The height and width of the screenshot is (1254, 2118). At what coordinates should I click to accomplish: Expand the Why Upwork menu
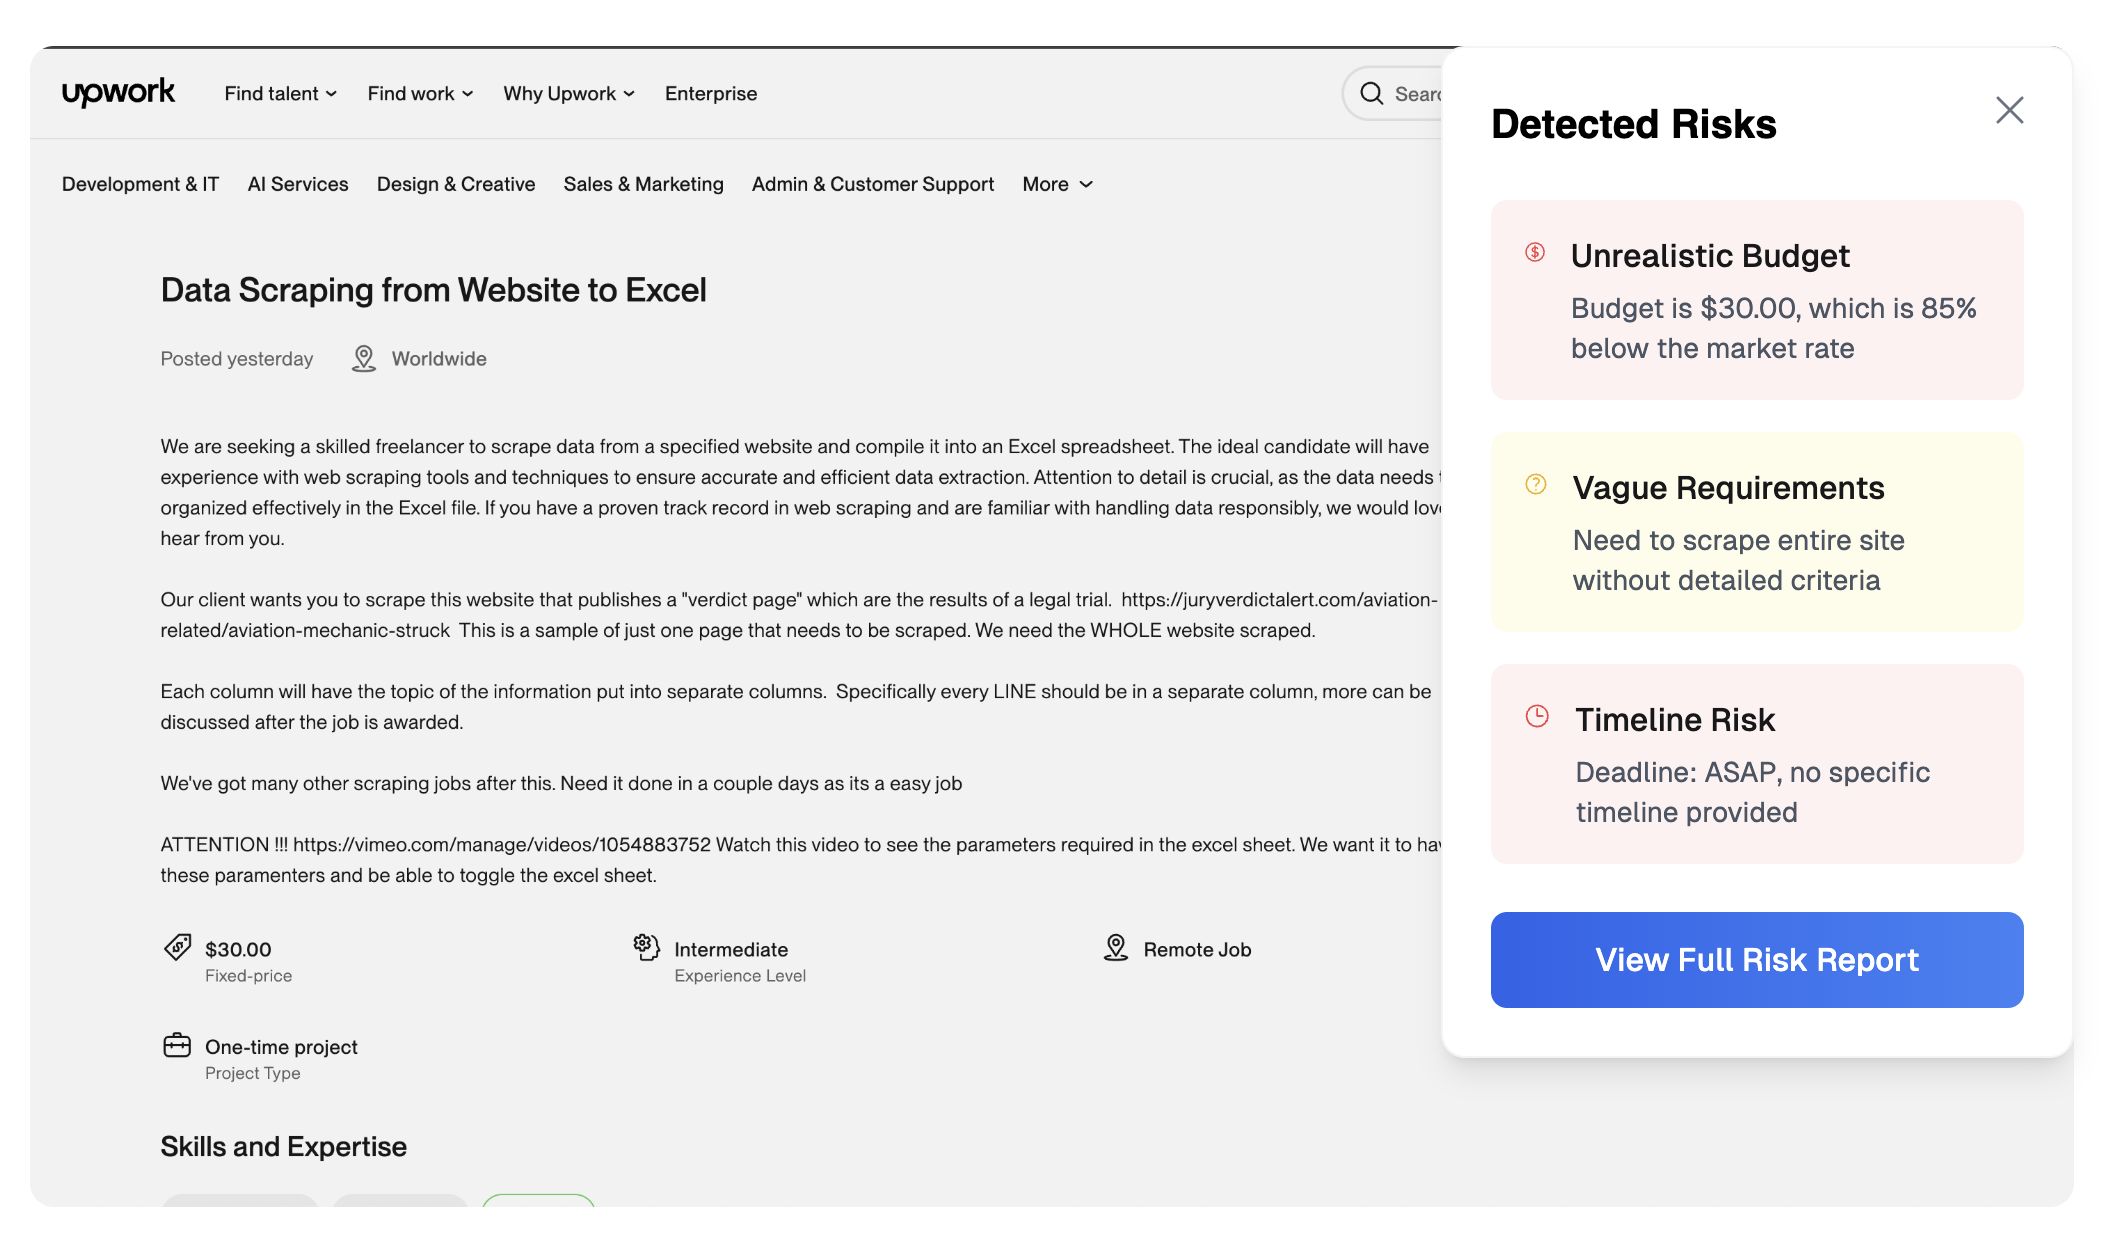click(x=569, y=94)
